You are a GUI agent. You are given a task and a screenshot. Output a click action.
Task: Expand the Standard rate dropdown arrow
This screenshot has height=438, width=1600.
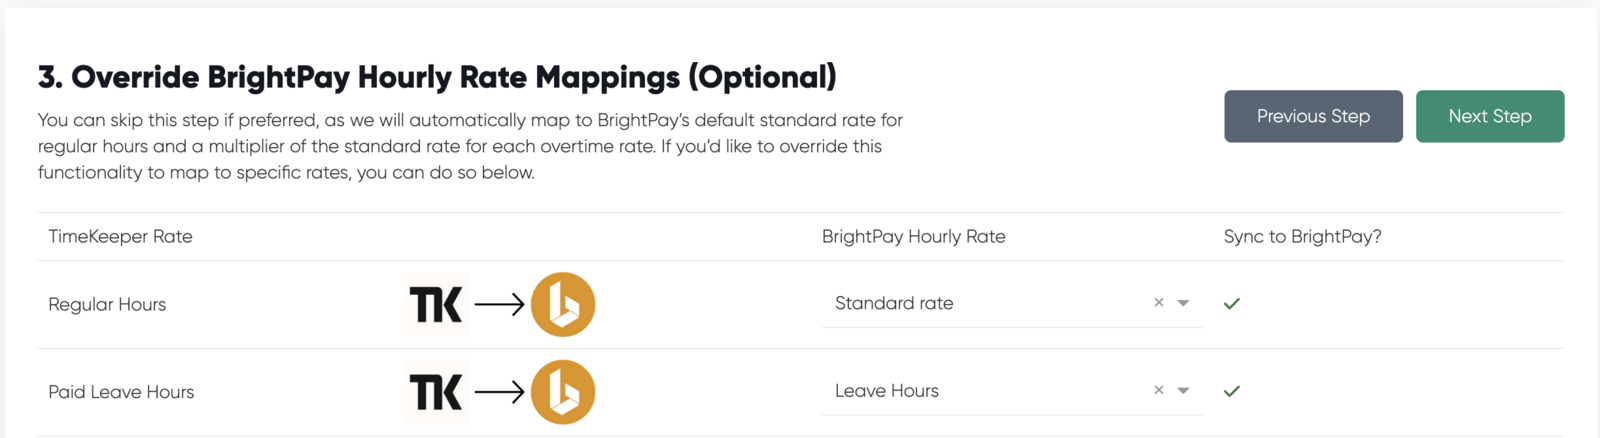1183,303
